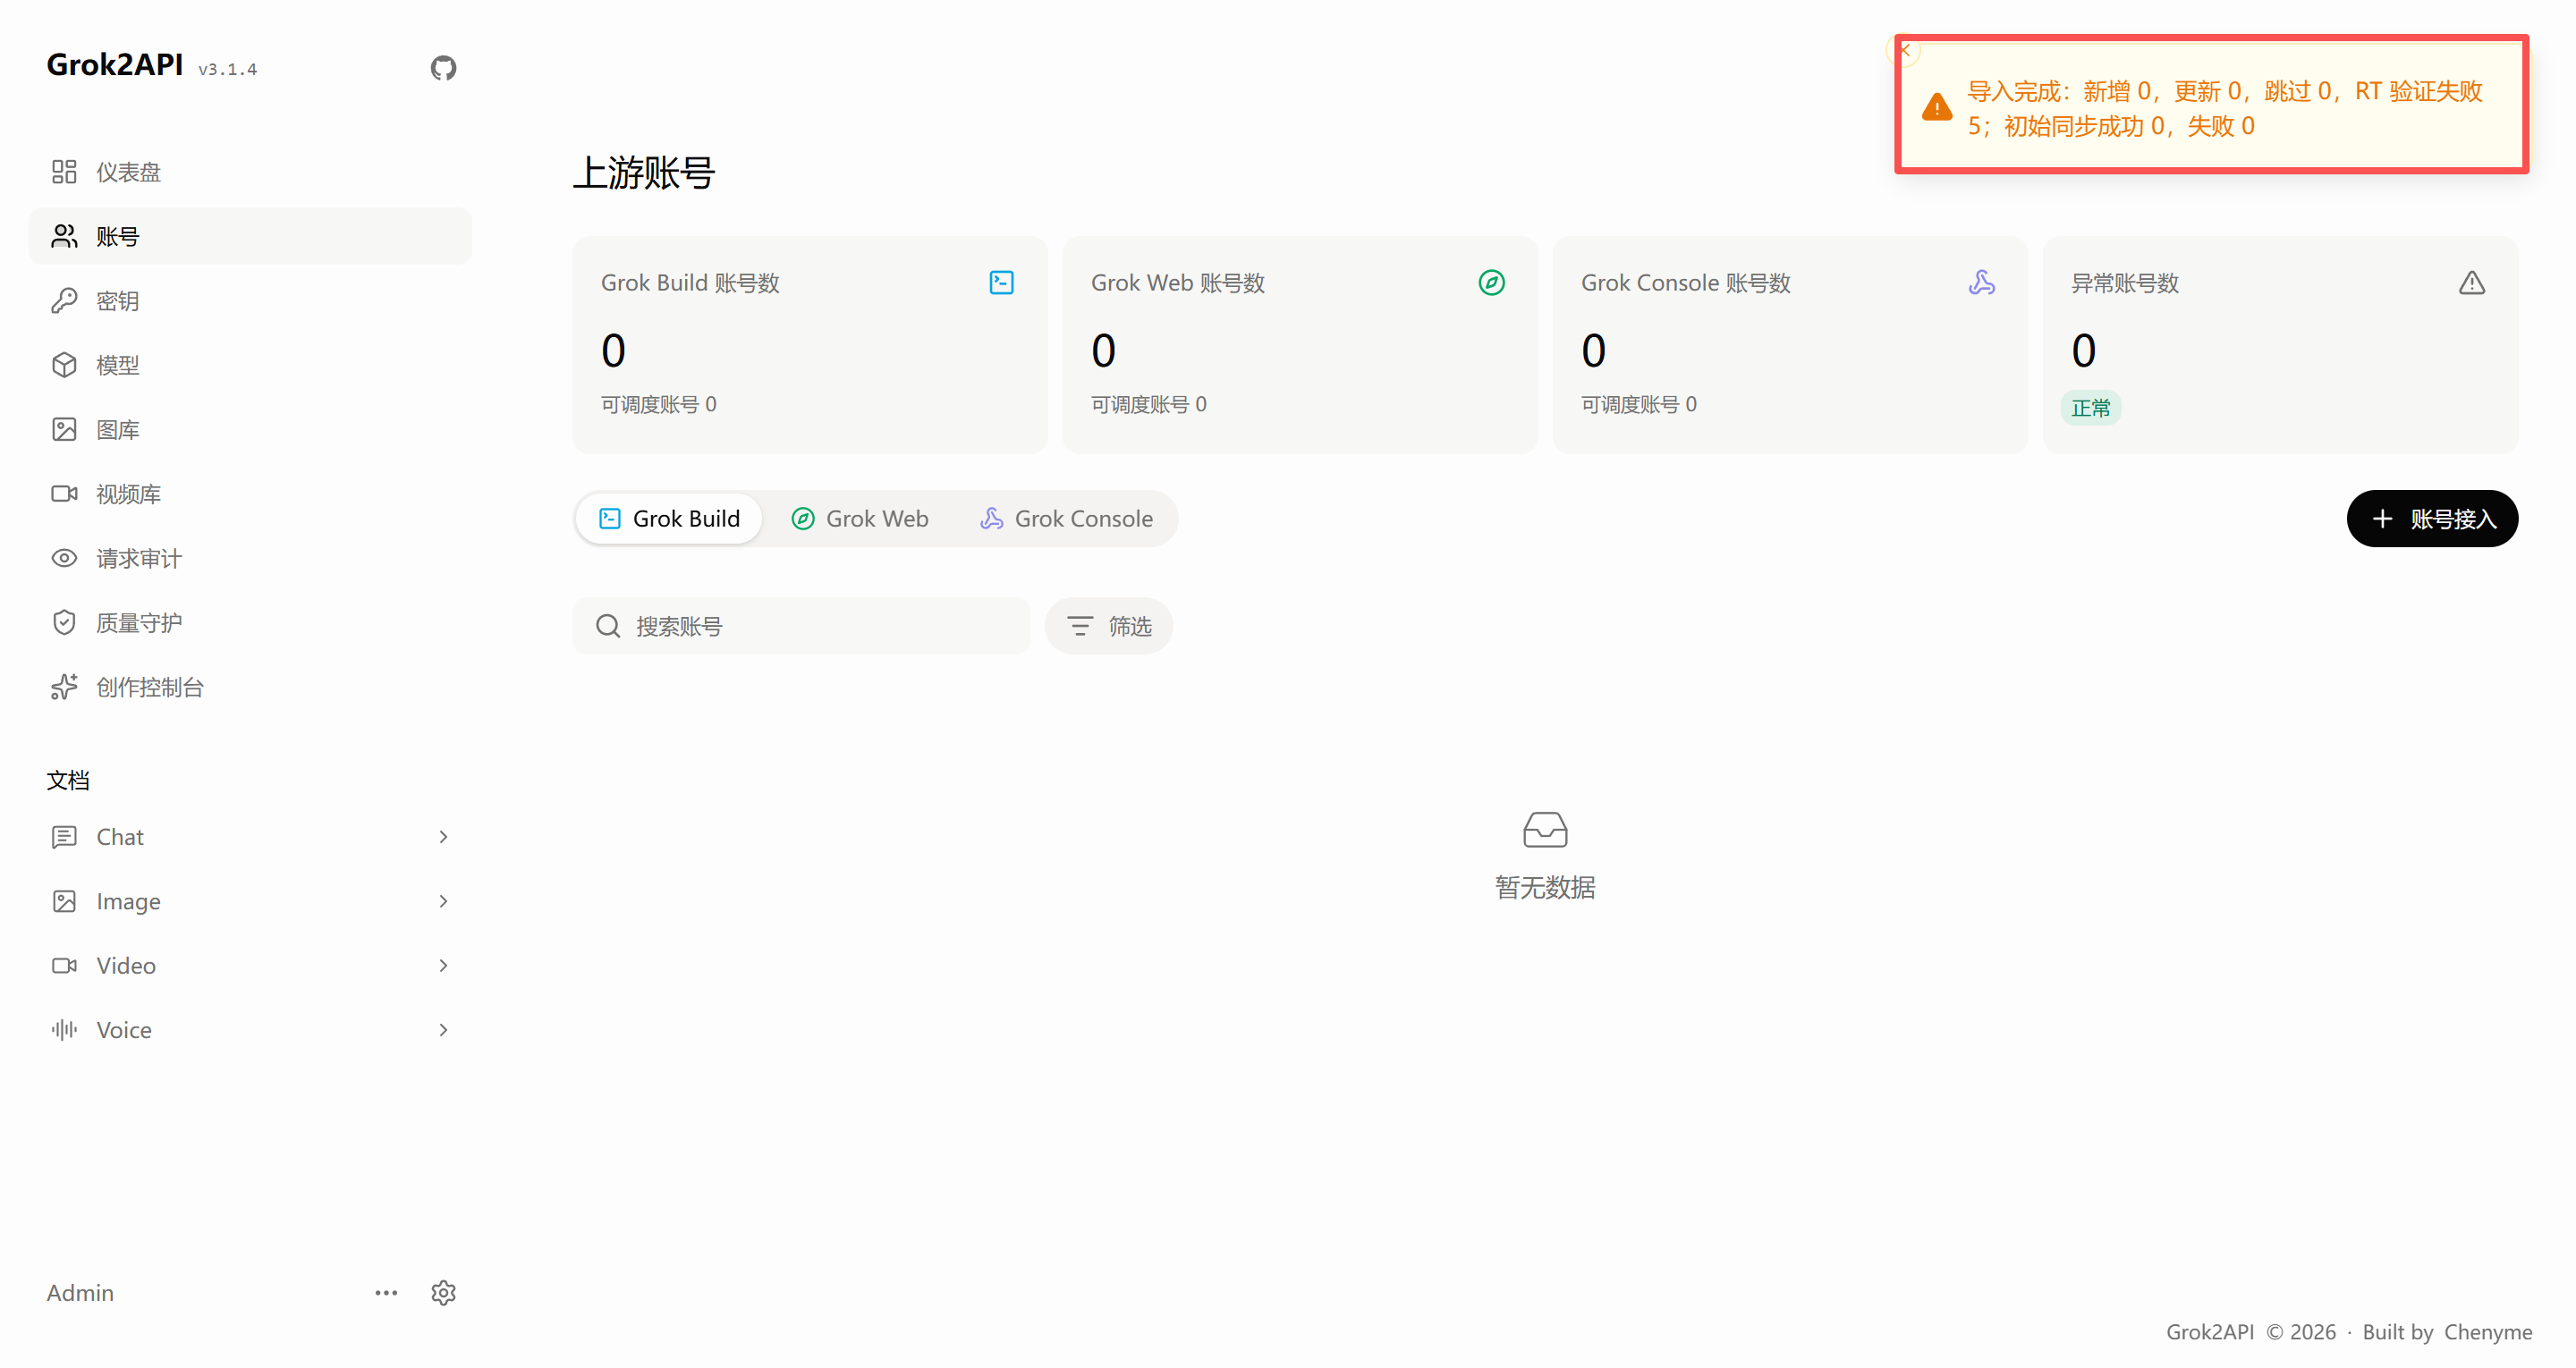Focus the 搜索账号 search field
This screenshot has width=2576, height=1368.
(801, 626)
